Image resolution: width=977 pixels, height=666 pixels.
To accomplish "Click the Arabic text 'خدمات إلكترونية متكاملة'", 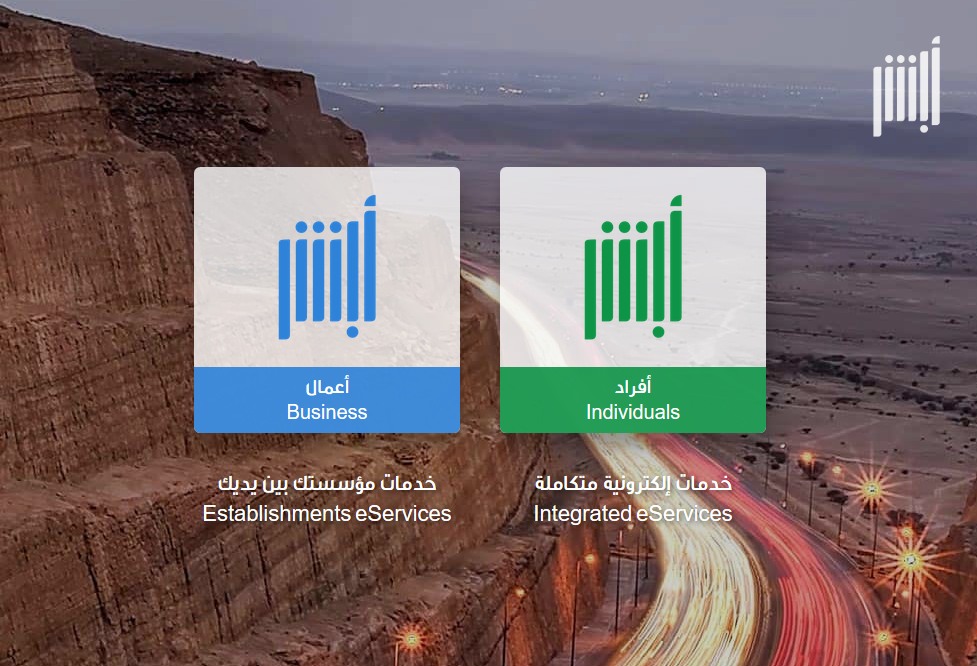I will [633, 483].
